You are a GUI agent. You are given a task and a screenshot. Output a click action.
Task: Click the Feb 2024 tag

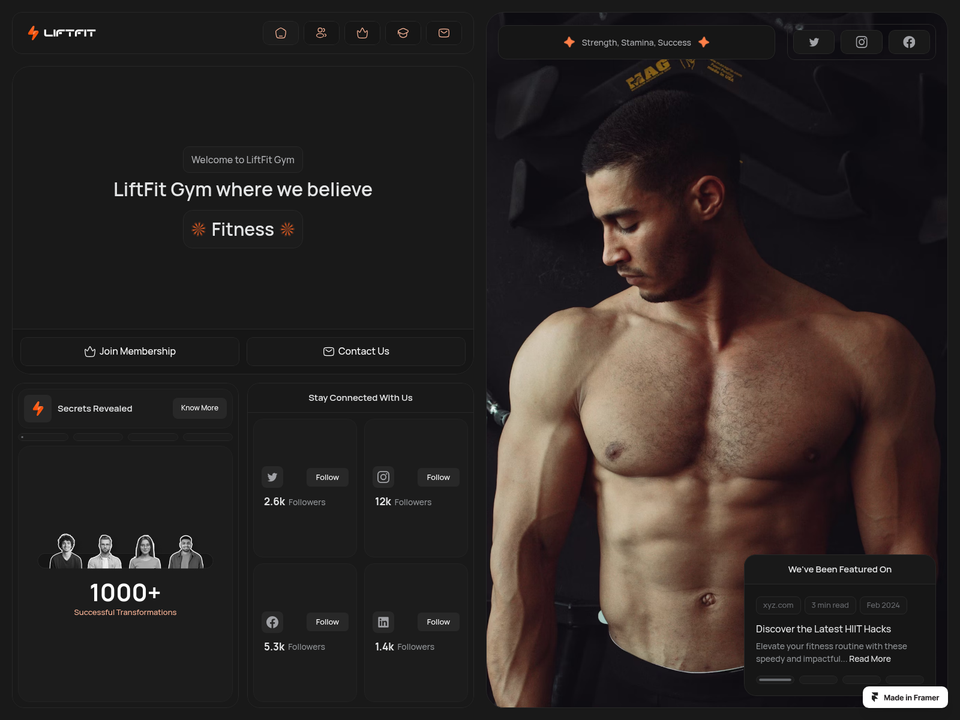tap(883, 605)
